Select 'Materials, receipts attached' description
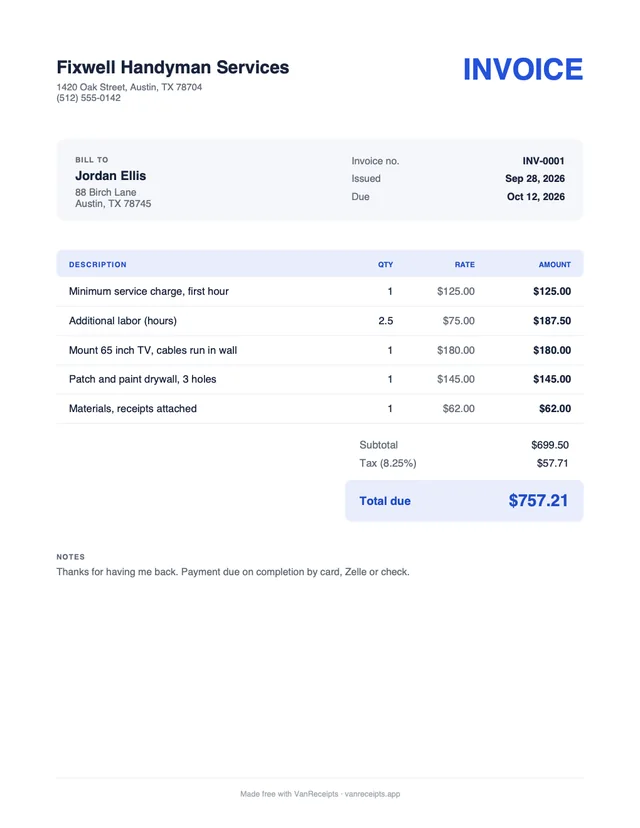The width and height of the screenshot is (640, 828). pyautogui.click(x=133, y=409)
